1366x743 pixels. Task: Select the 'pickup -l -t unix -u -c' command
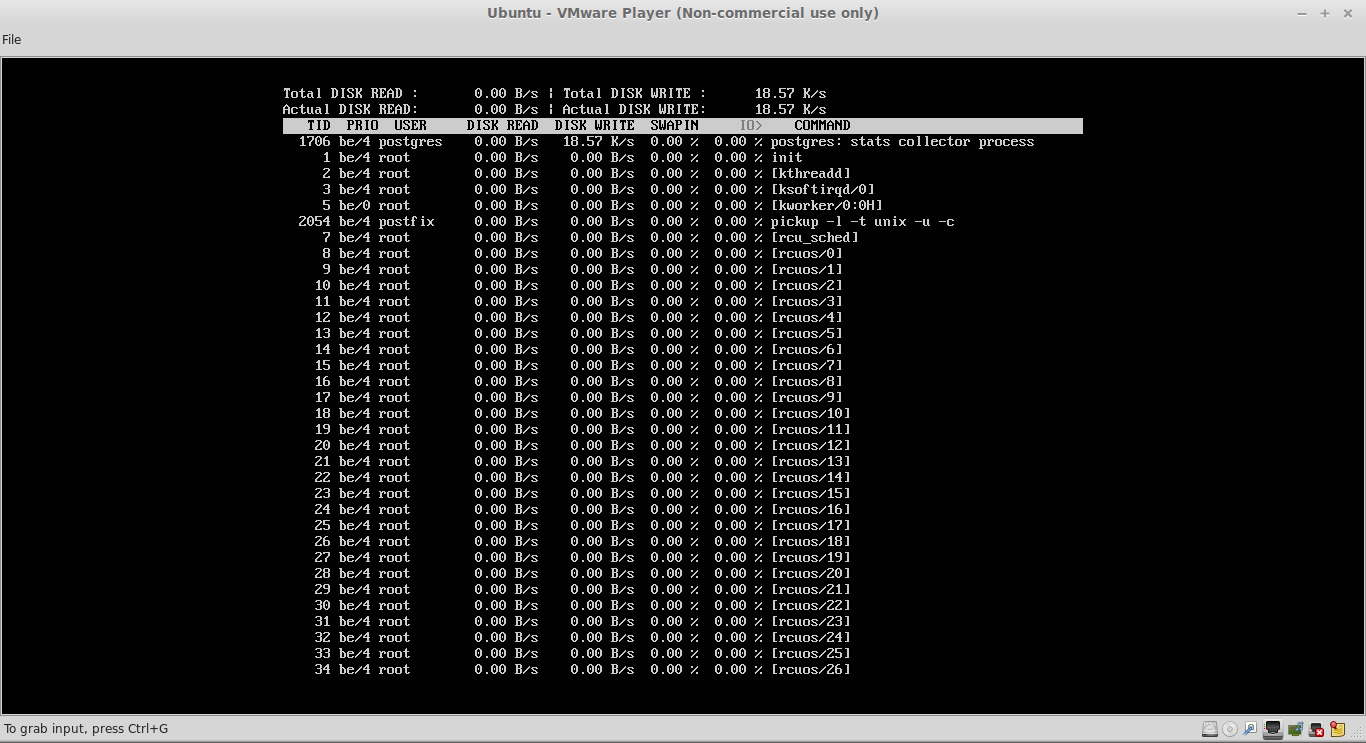pos(863,222)
